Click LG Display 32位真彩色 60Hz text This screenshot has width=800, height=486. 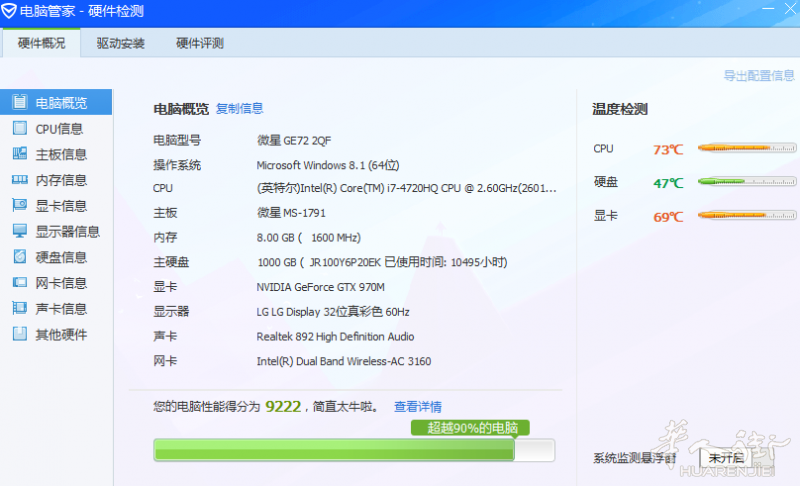click(x=333, y=312)
